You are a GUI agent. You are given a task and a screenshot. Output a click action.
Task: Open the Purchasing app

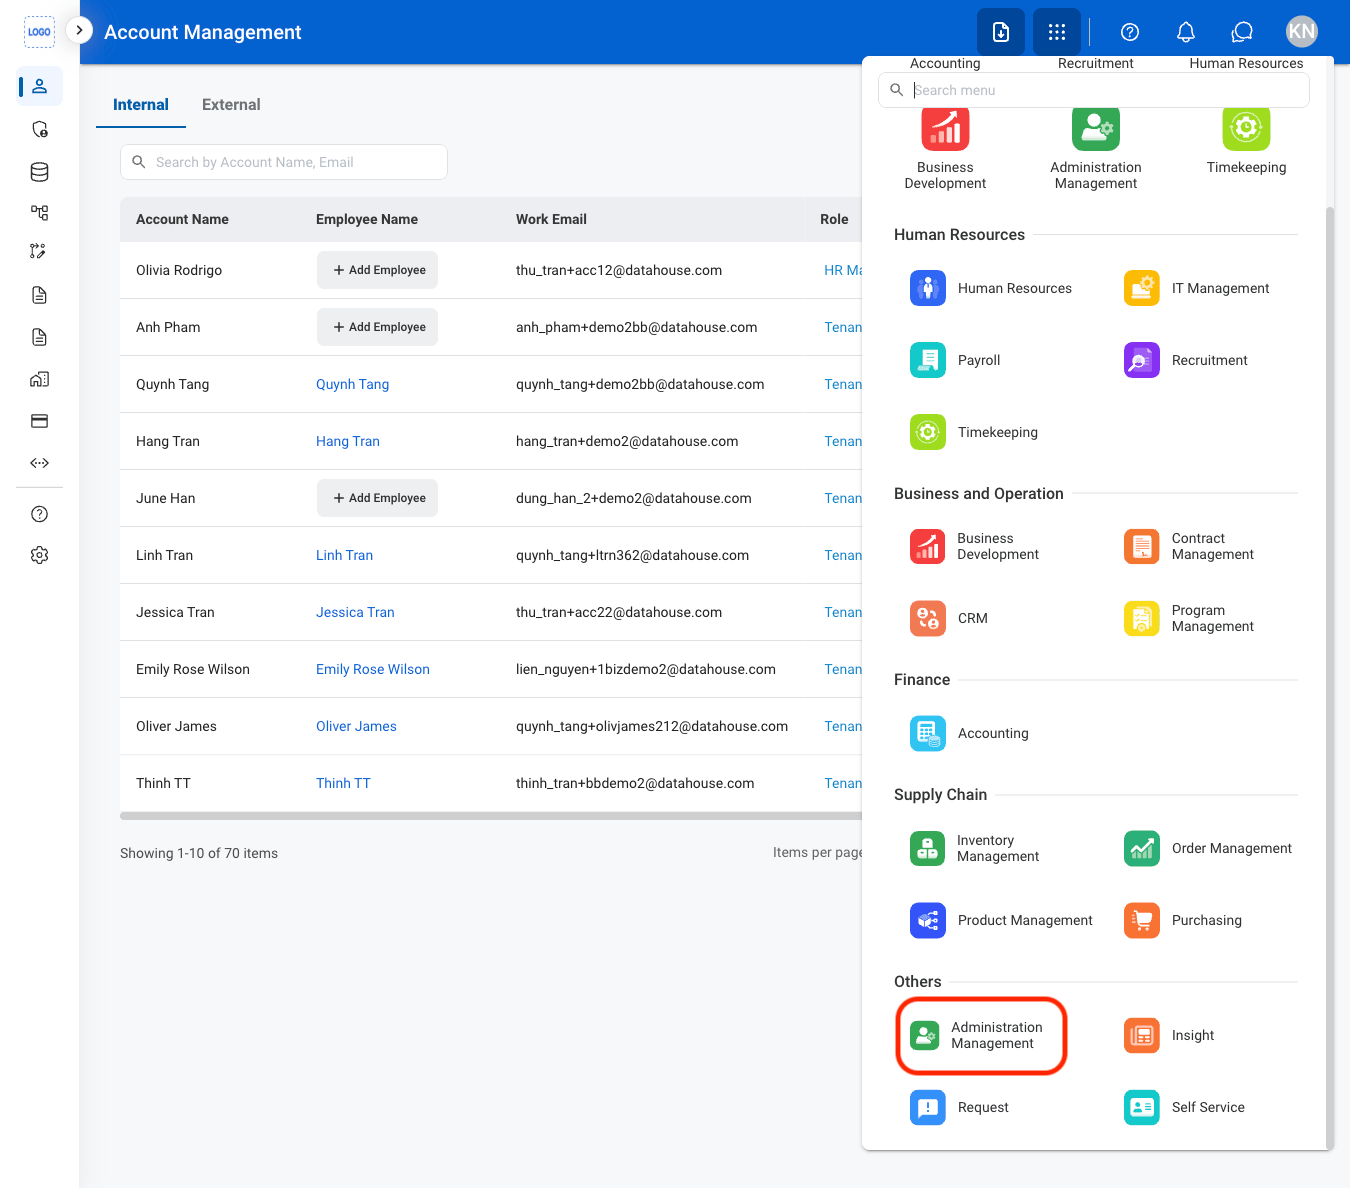(x=1183, y=920)
